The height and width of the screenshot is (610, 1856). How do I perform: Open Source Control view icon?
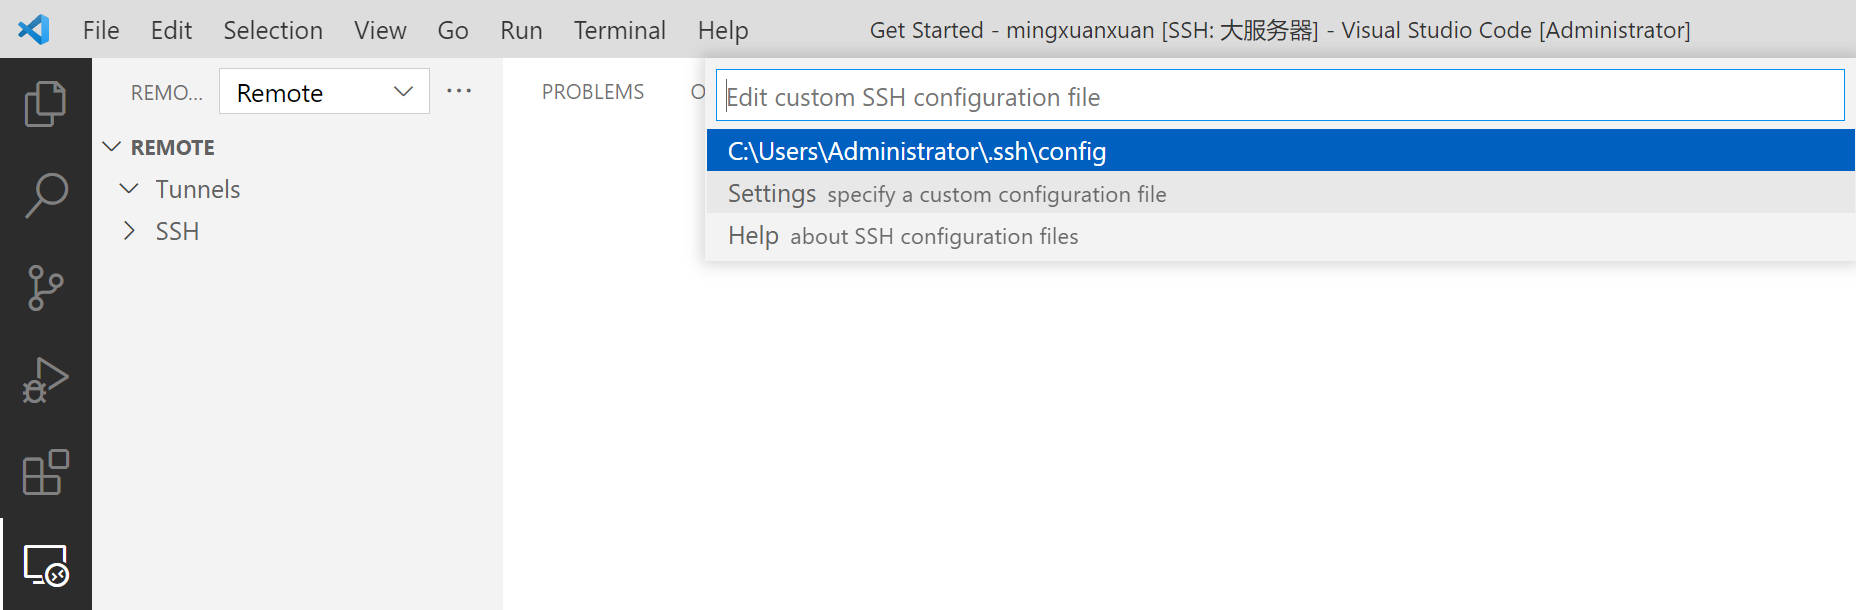coord(45,288)
